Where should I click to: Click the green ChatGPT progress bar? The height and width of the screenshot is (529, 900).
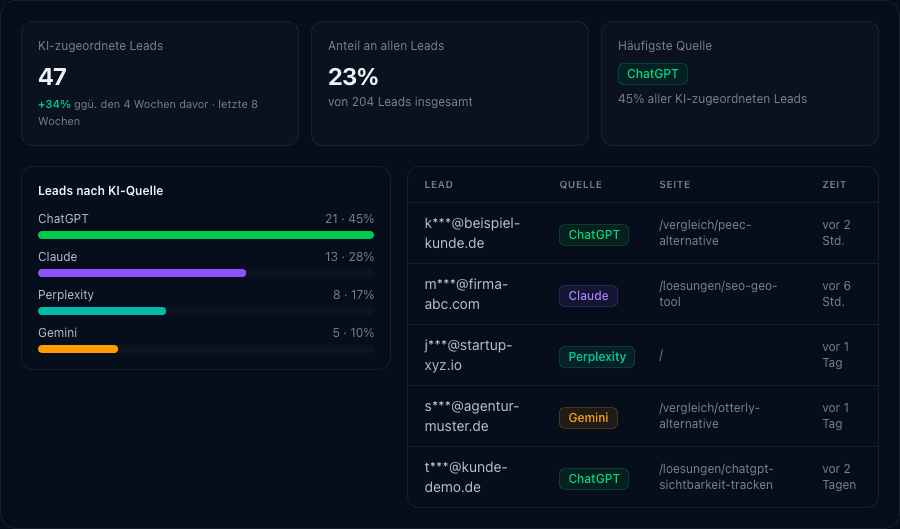click(x=206, y=235)
